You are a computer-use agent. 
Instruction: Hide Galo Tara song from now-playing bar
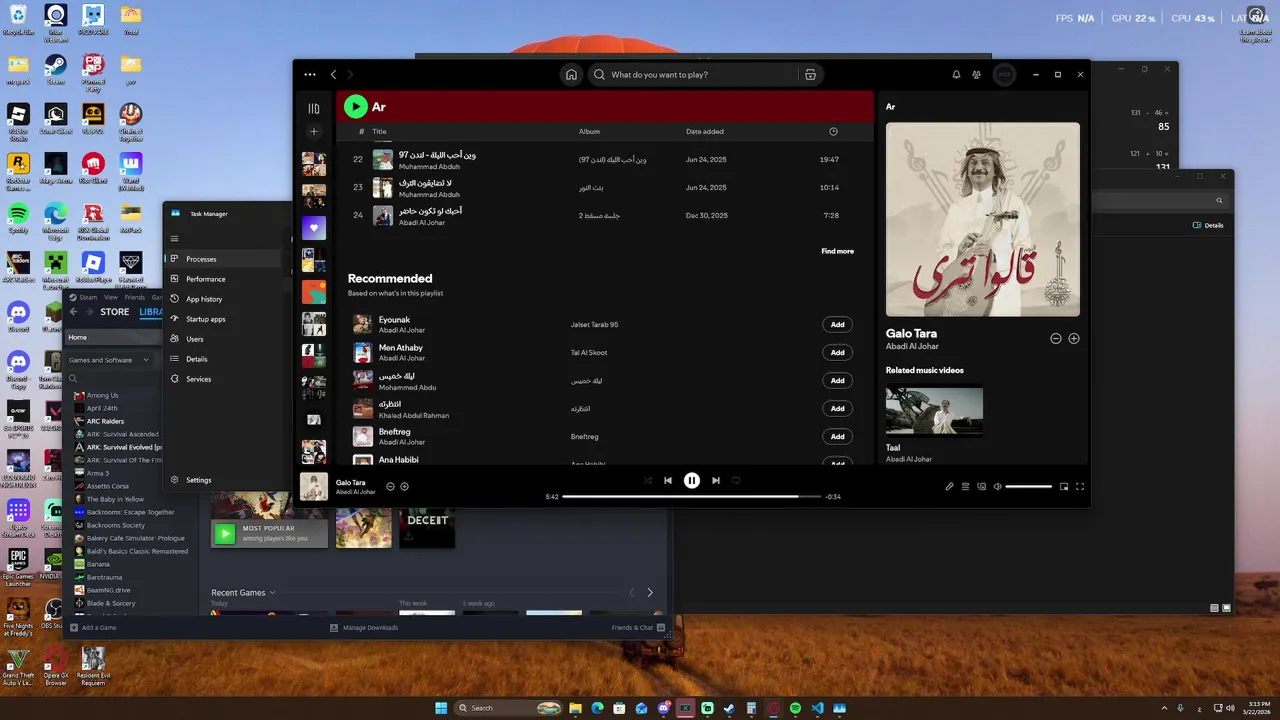pyautogui.click(x=390, y=486)
